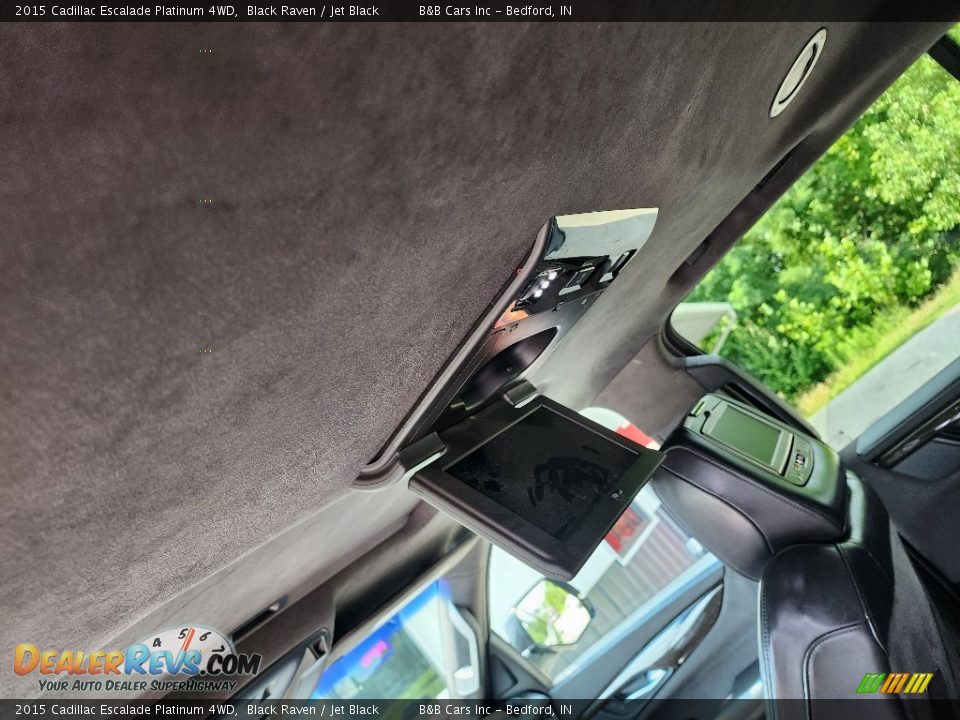Click the flip-down overhead DVD screen
This screenshot has height=720, width=960.
point(540,474)
